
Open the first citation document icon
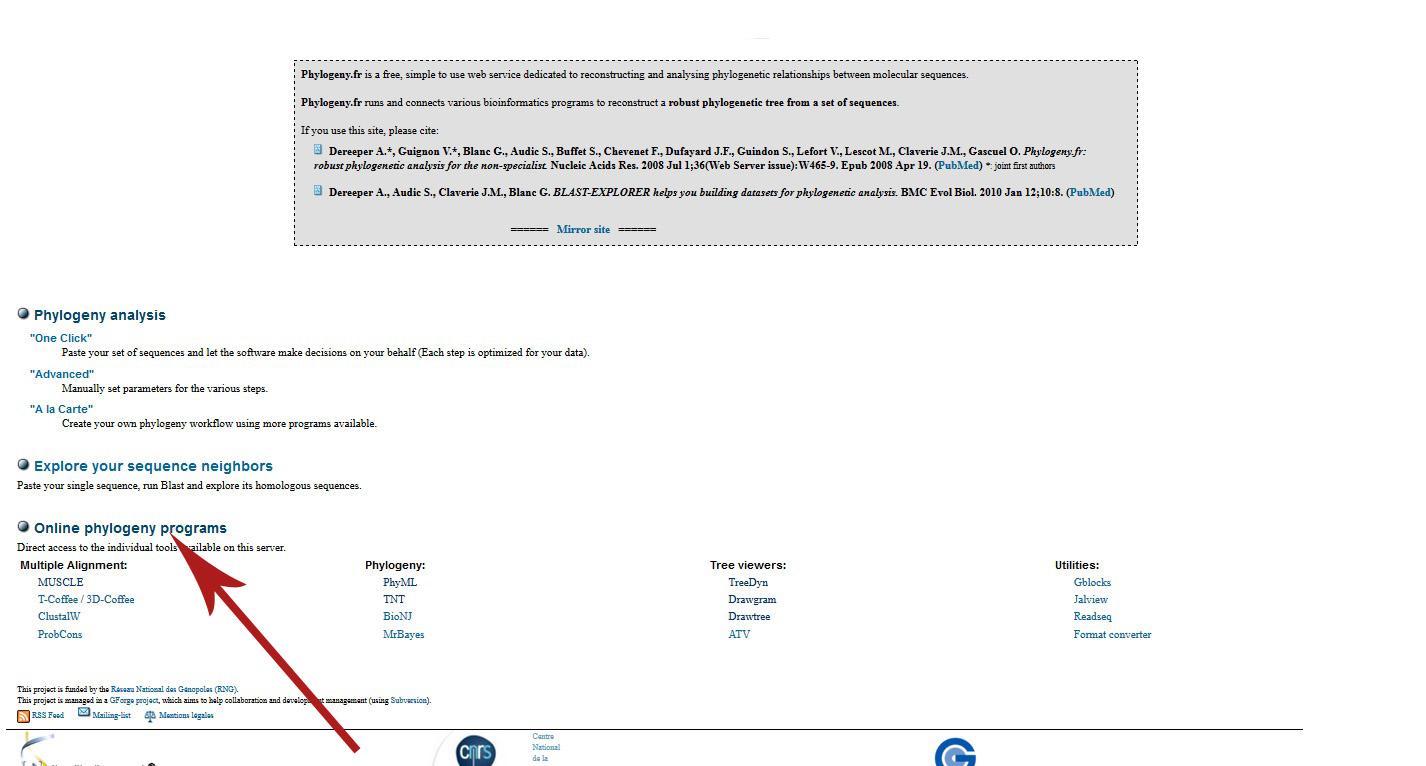(319, 150)
